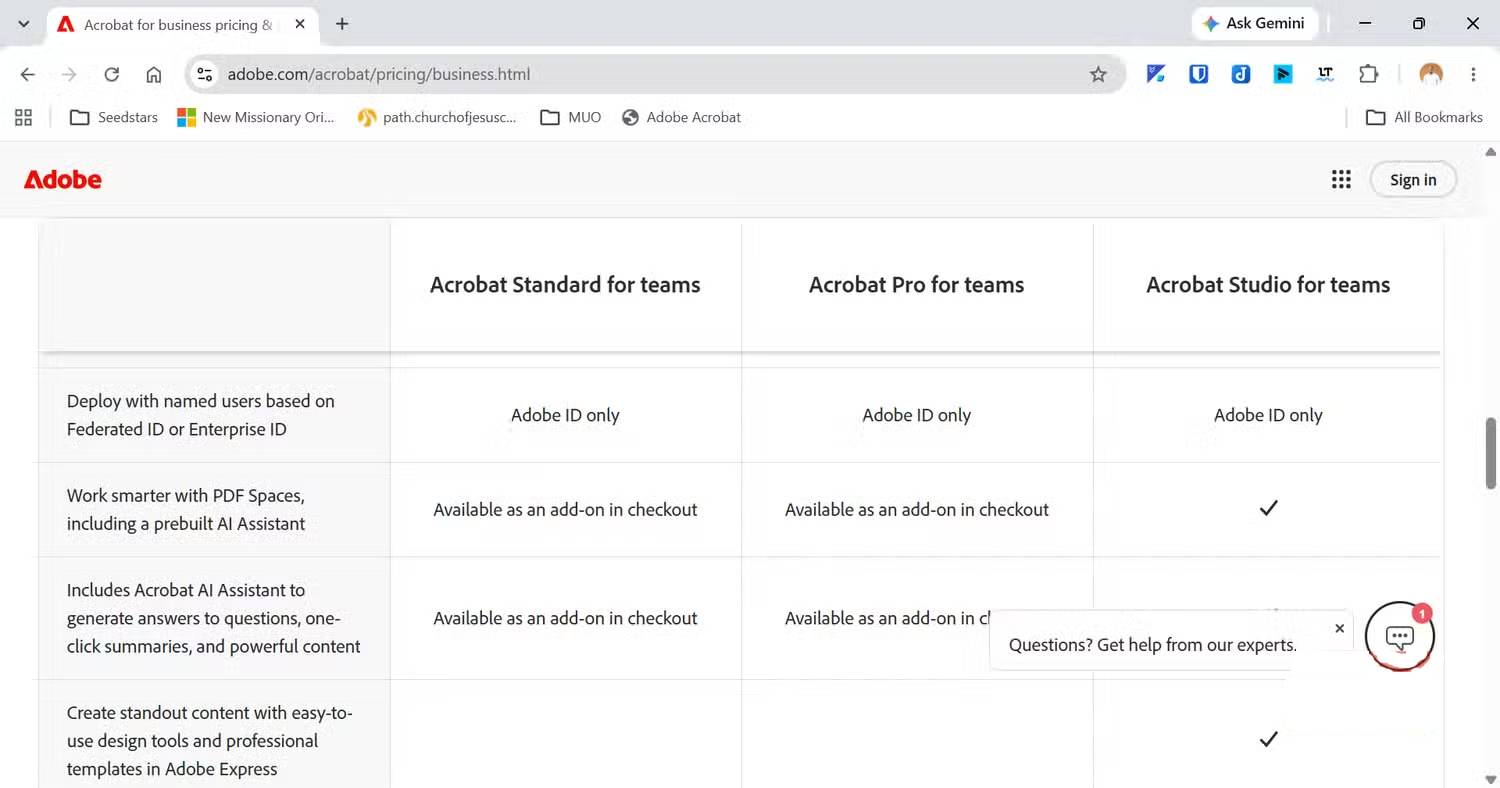Open the blue J extension
This screenshot has height=788, width=1500.
[x=1241, y=74]
